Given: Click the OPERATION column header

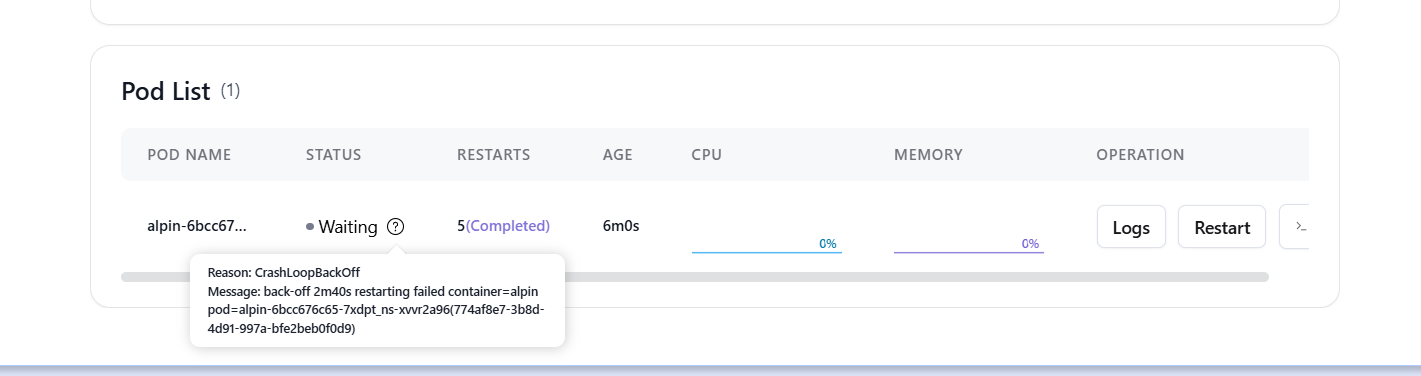Looking at the screenshot, I should pyautogui.click(x=1140, y=155).
